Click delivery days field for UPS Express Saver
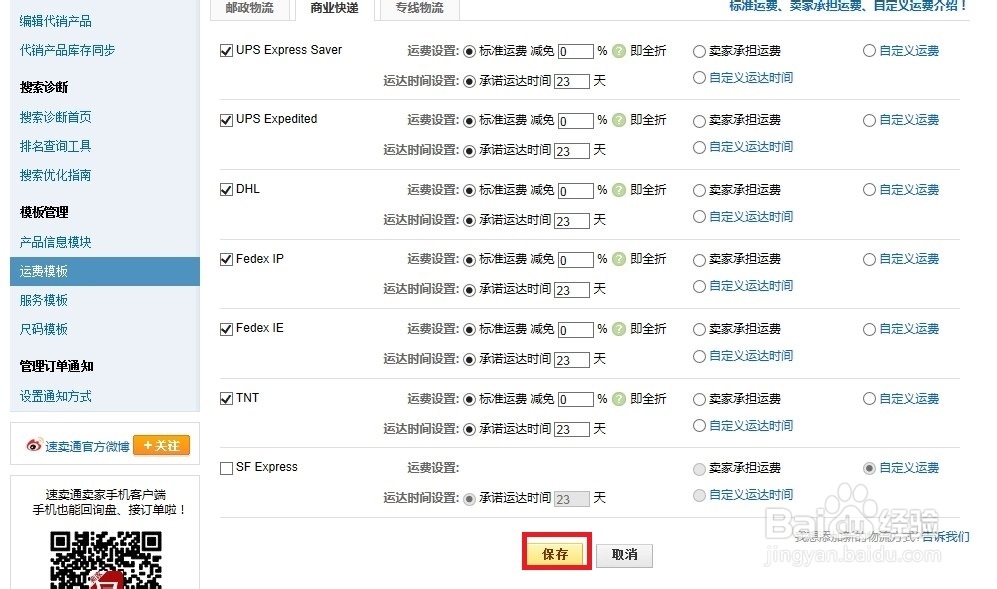Viewport: 997px width, 589px height. pos(572,81)
